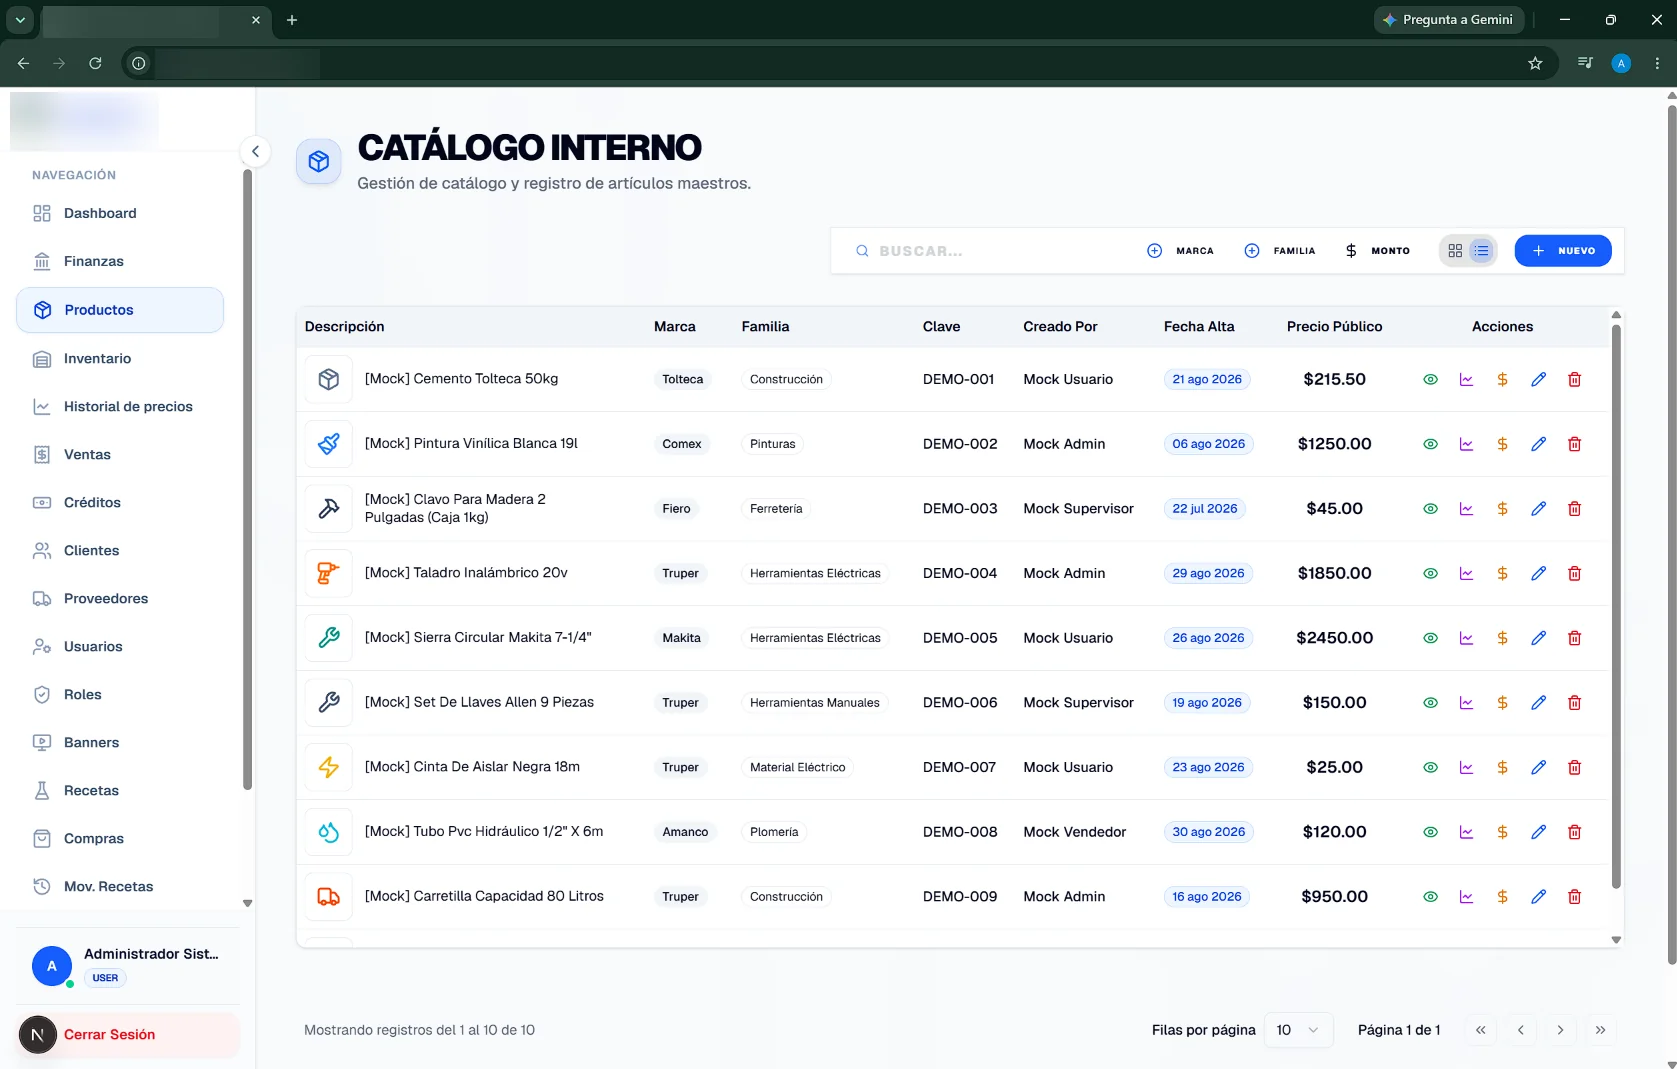The image size is (1677, 1069).
Task: Reload the browser page
Action: click(95, 63)
